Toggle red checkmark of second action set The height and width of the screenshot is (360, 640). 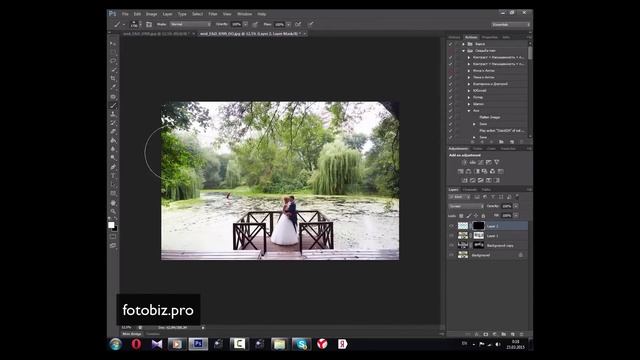451,51
